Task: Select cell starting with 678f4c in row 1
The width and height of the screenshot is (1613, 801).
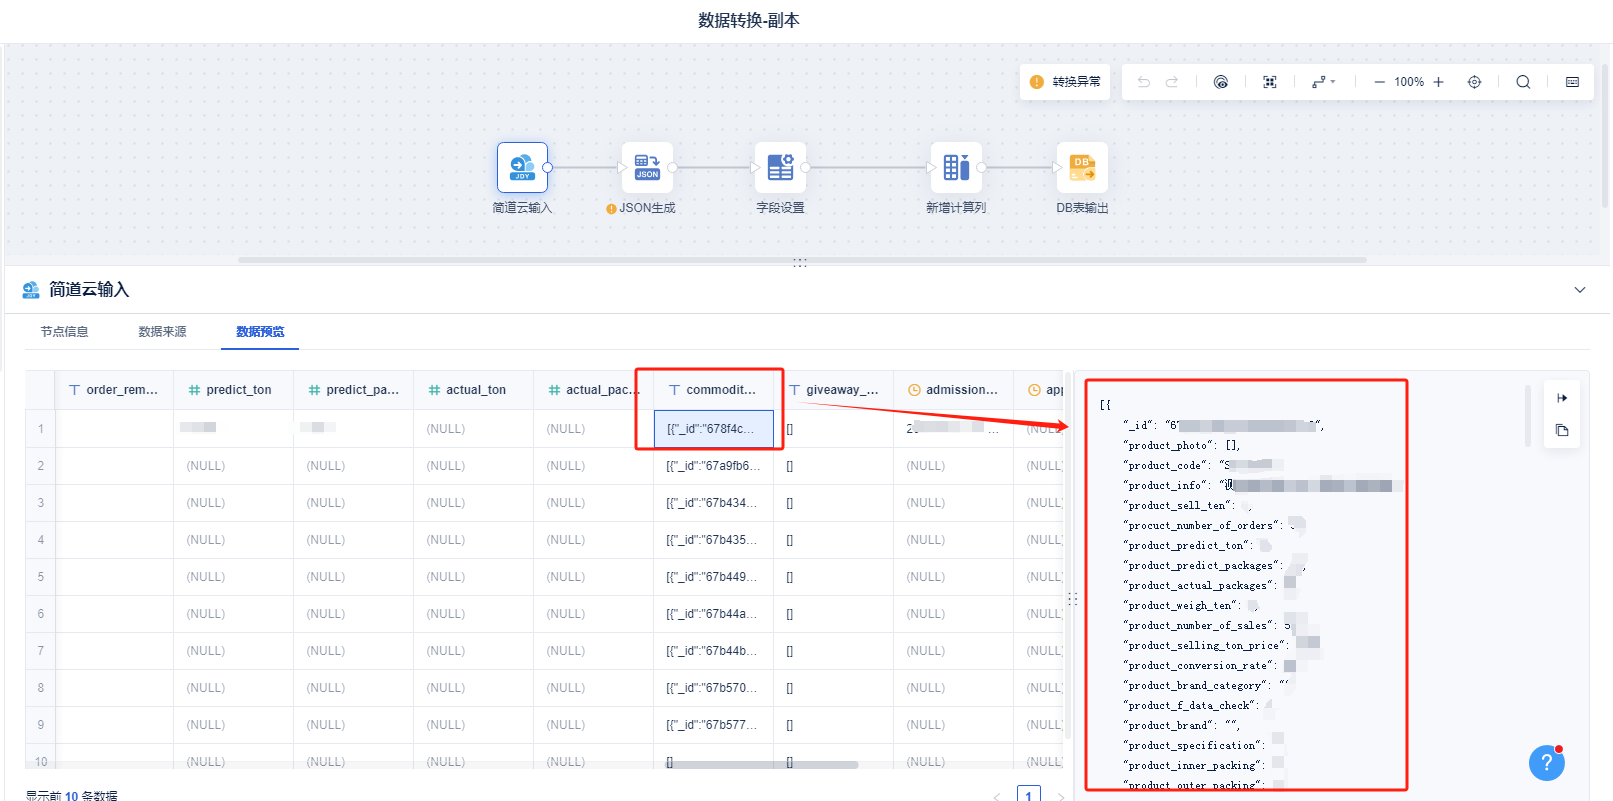Action: pos(713,429)
